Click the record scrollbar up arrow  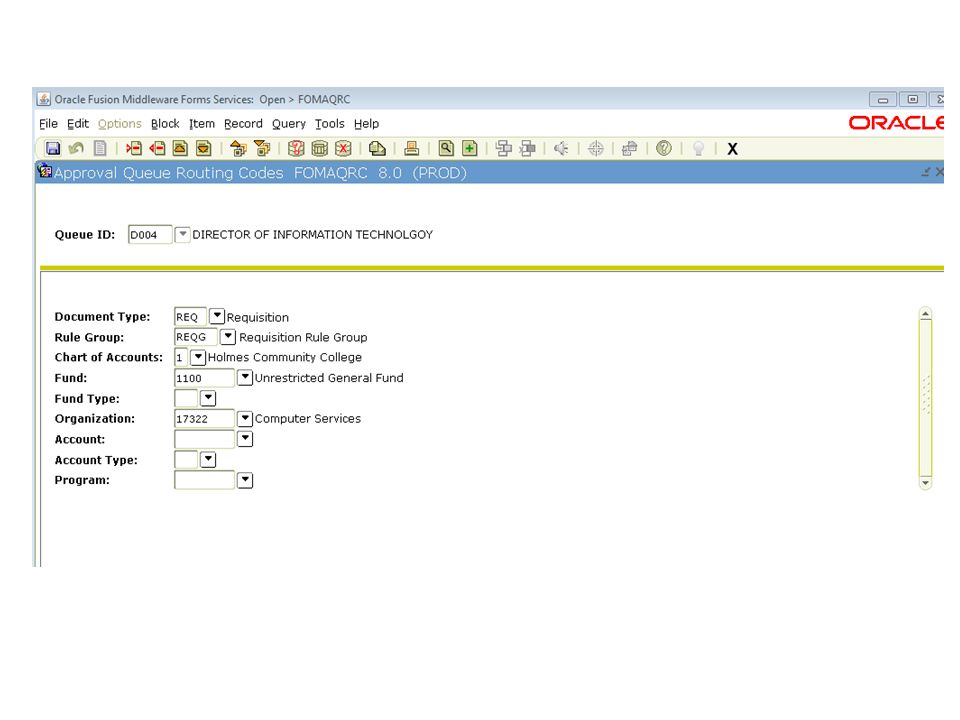[926, 314]
